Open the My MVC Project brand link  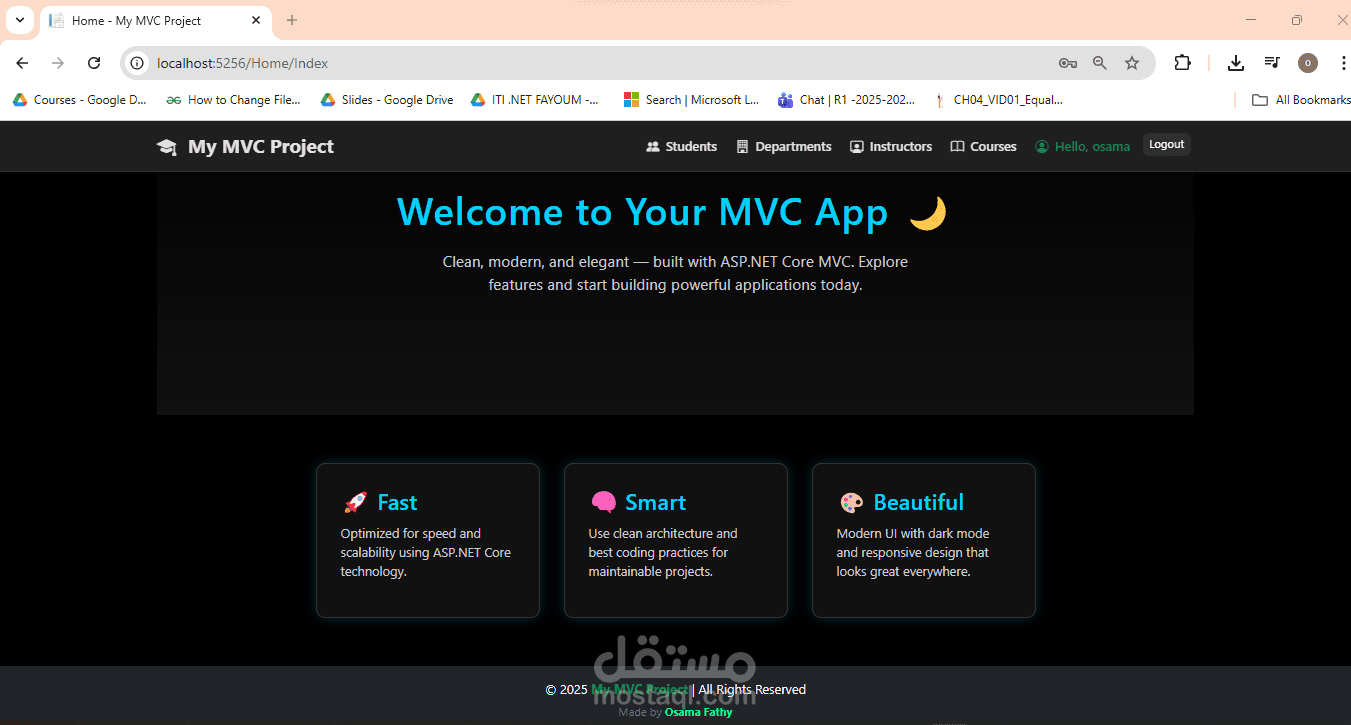click(x=246, y=147)
